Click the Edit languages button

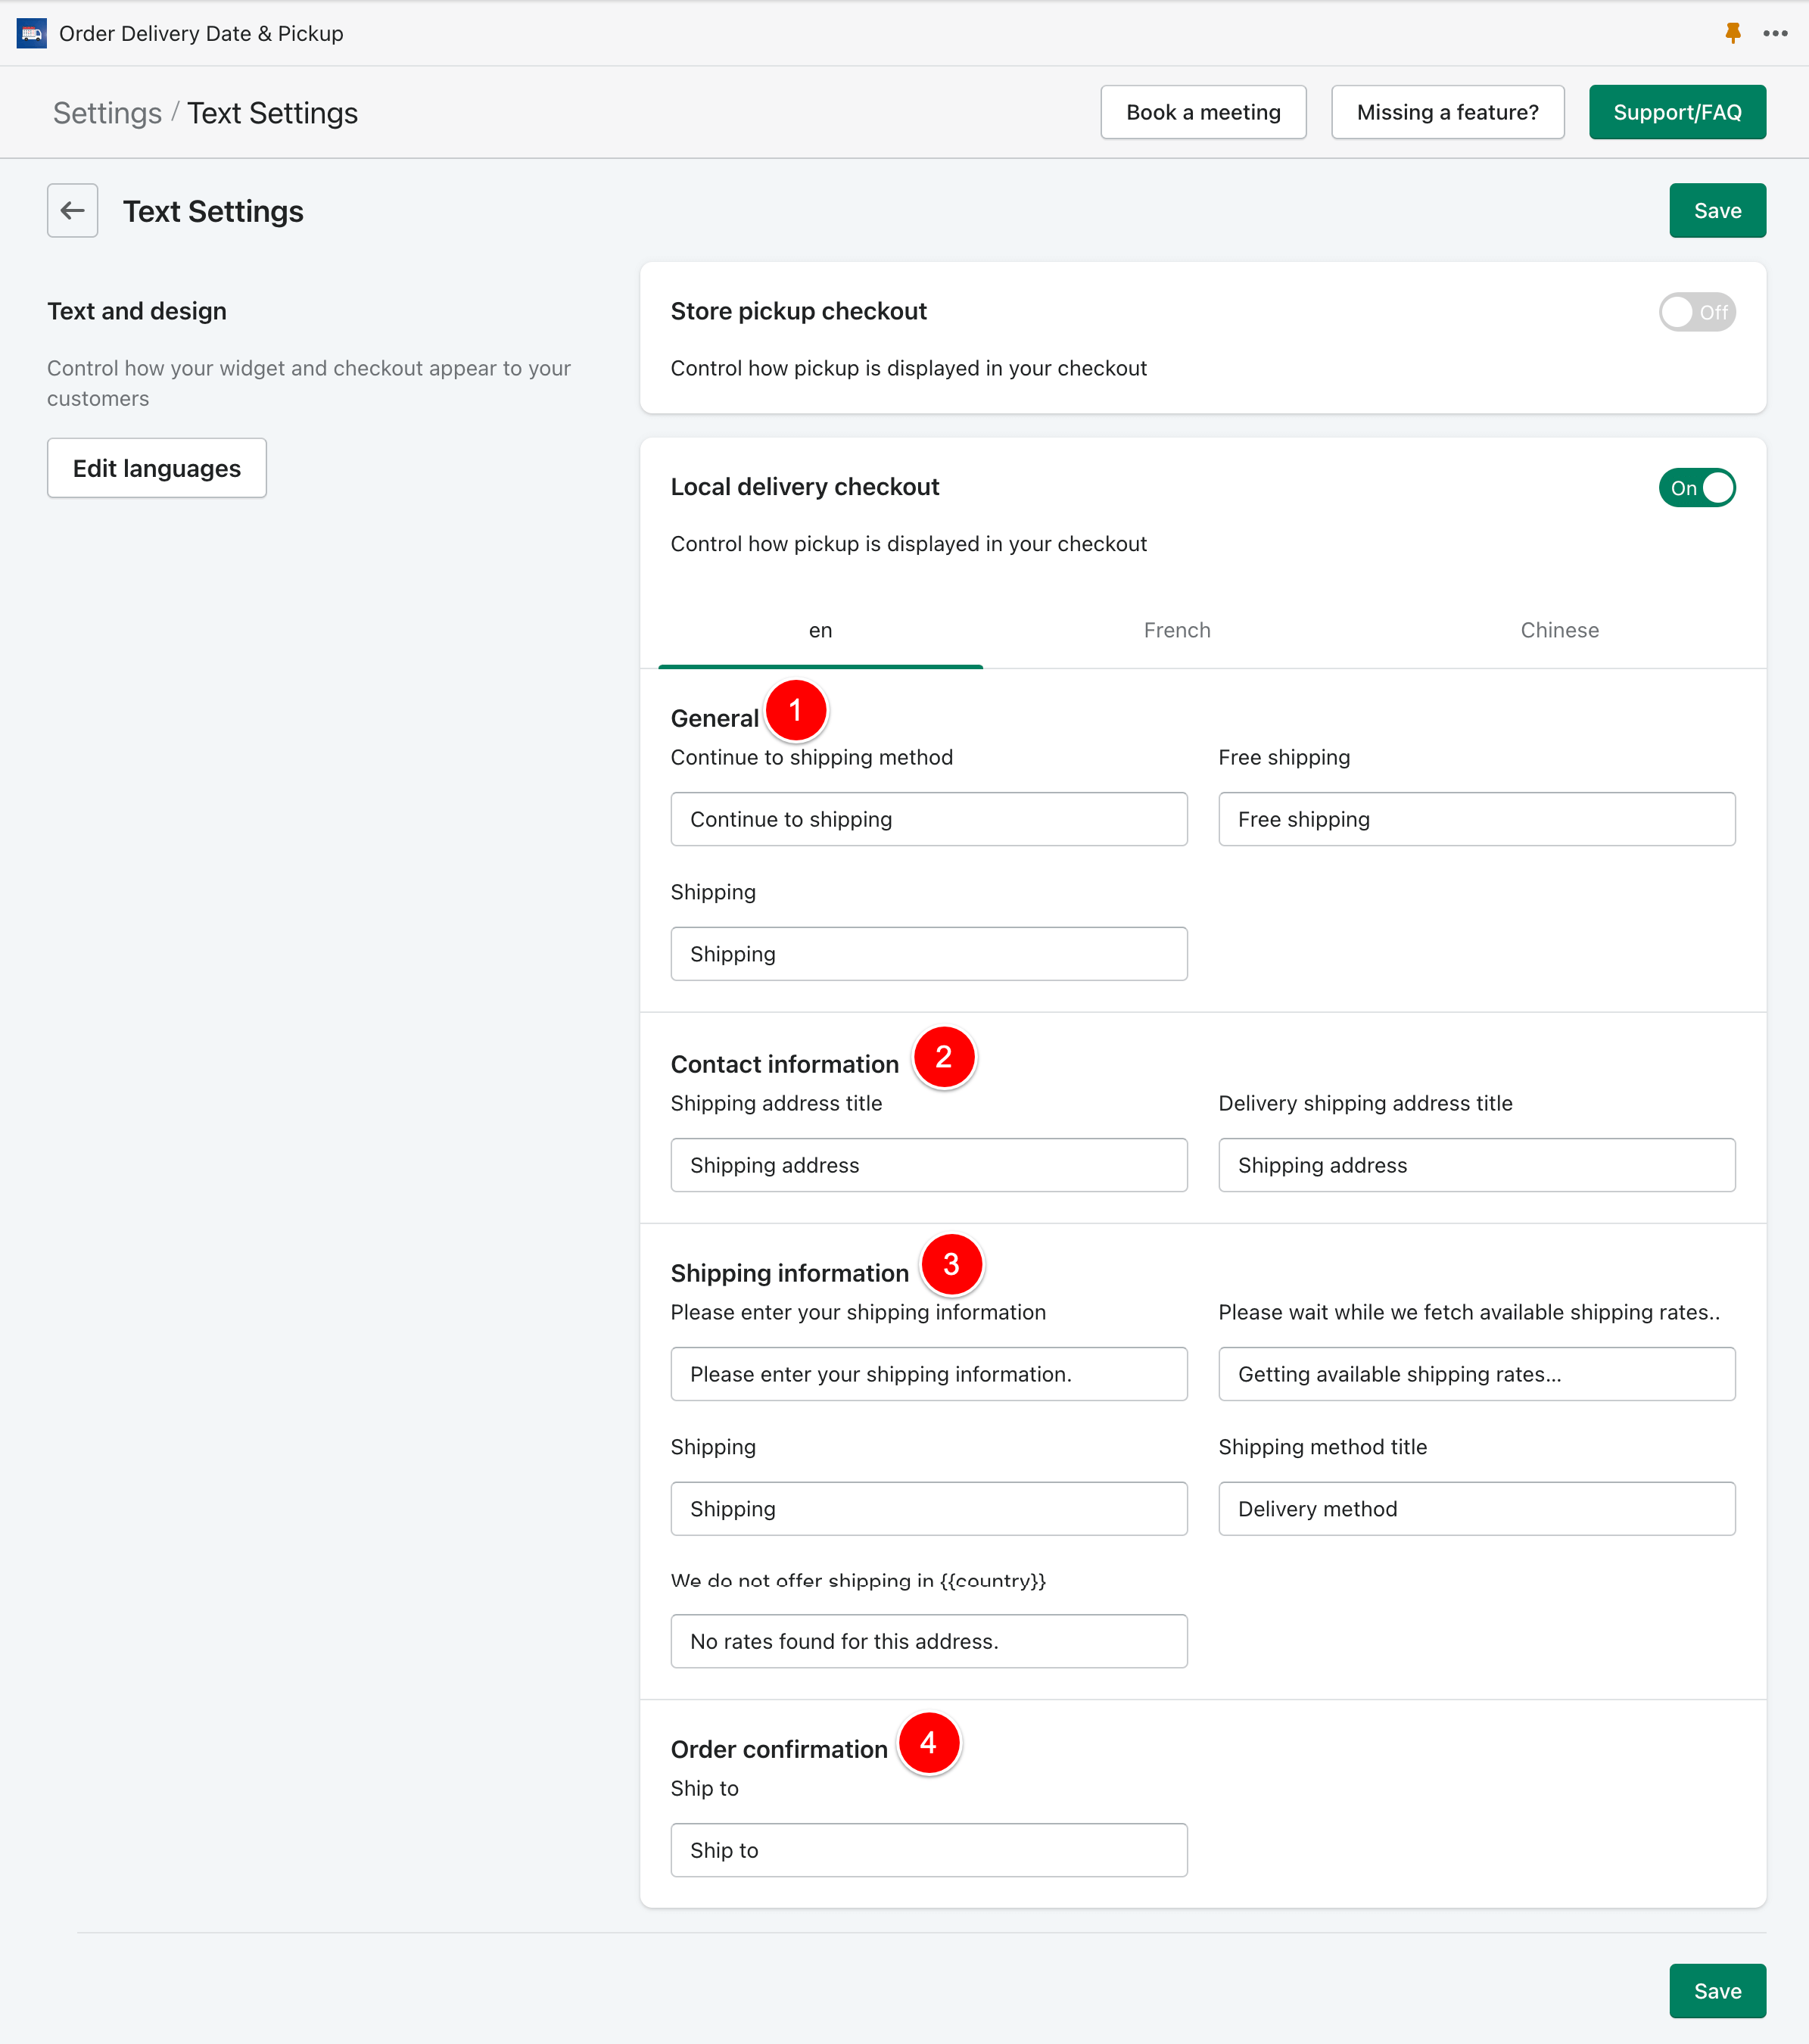click(x=157, y=468)
